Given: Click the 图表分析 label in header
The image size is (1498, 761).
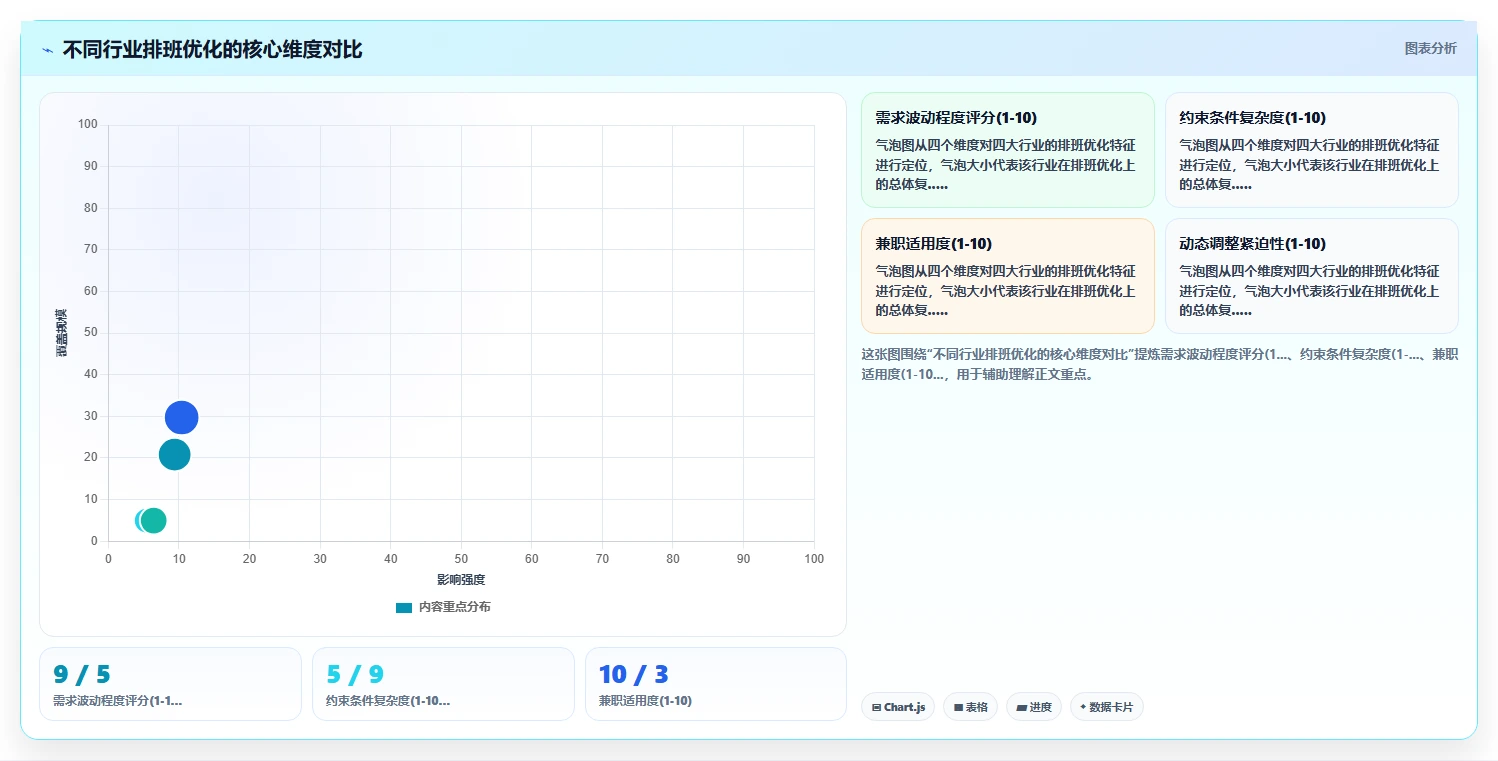Looking at the screenshot, I should coord(1430,48).
